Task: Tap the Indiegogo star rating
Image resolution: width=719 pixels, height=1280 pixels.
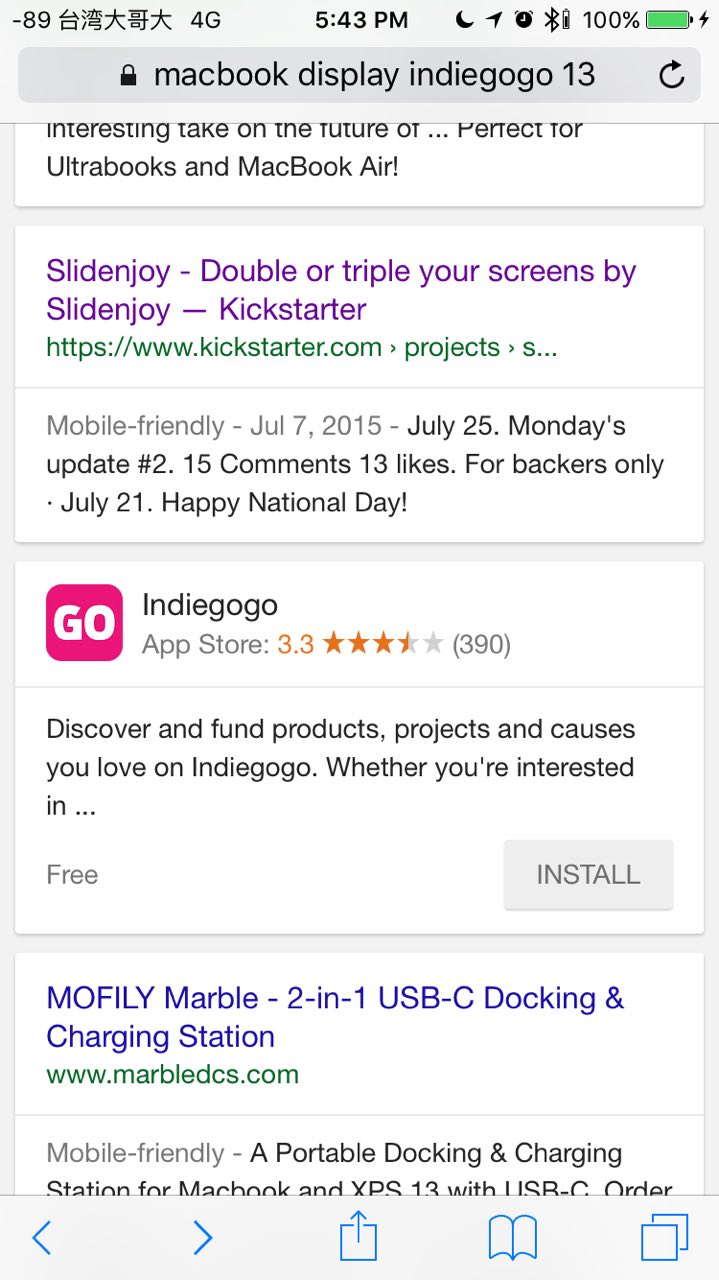Action: pyautogui.click(x=383, y=644)
